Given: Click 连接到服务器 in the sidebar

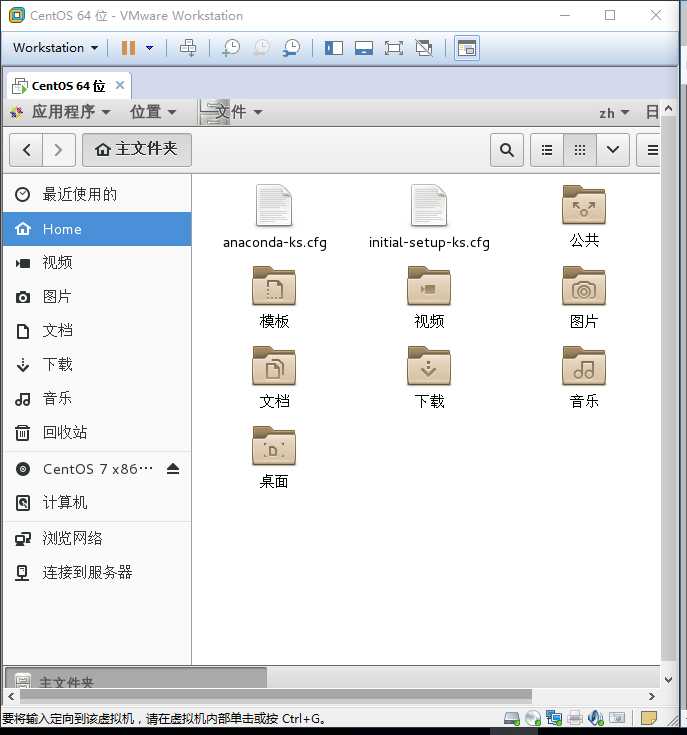Looking at the screenshot, I should 97,573.
